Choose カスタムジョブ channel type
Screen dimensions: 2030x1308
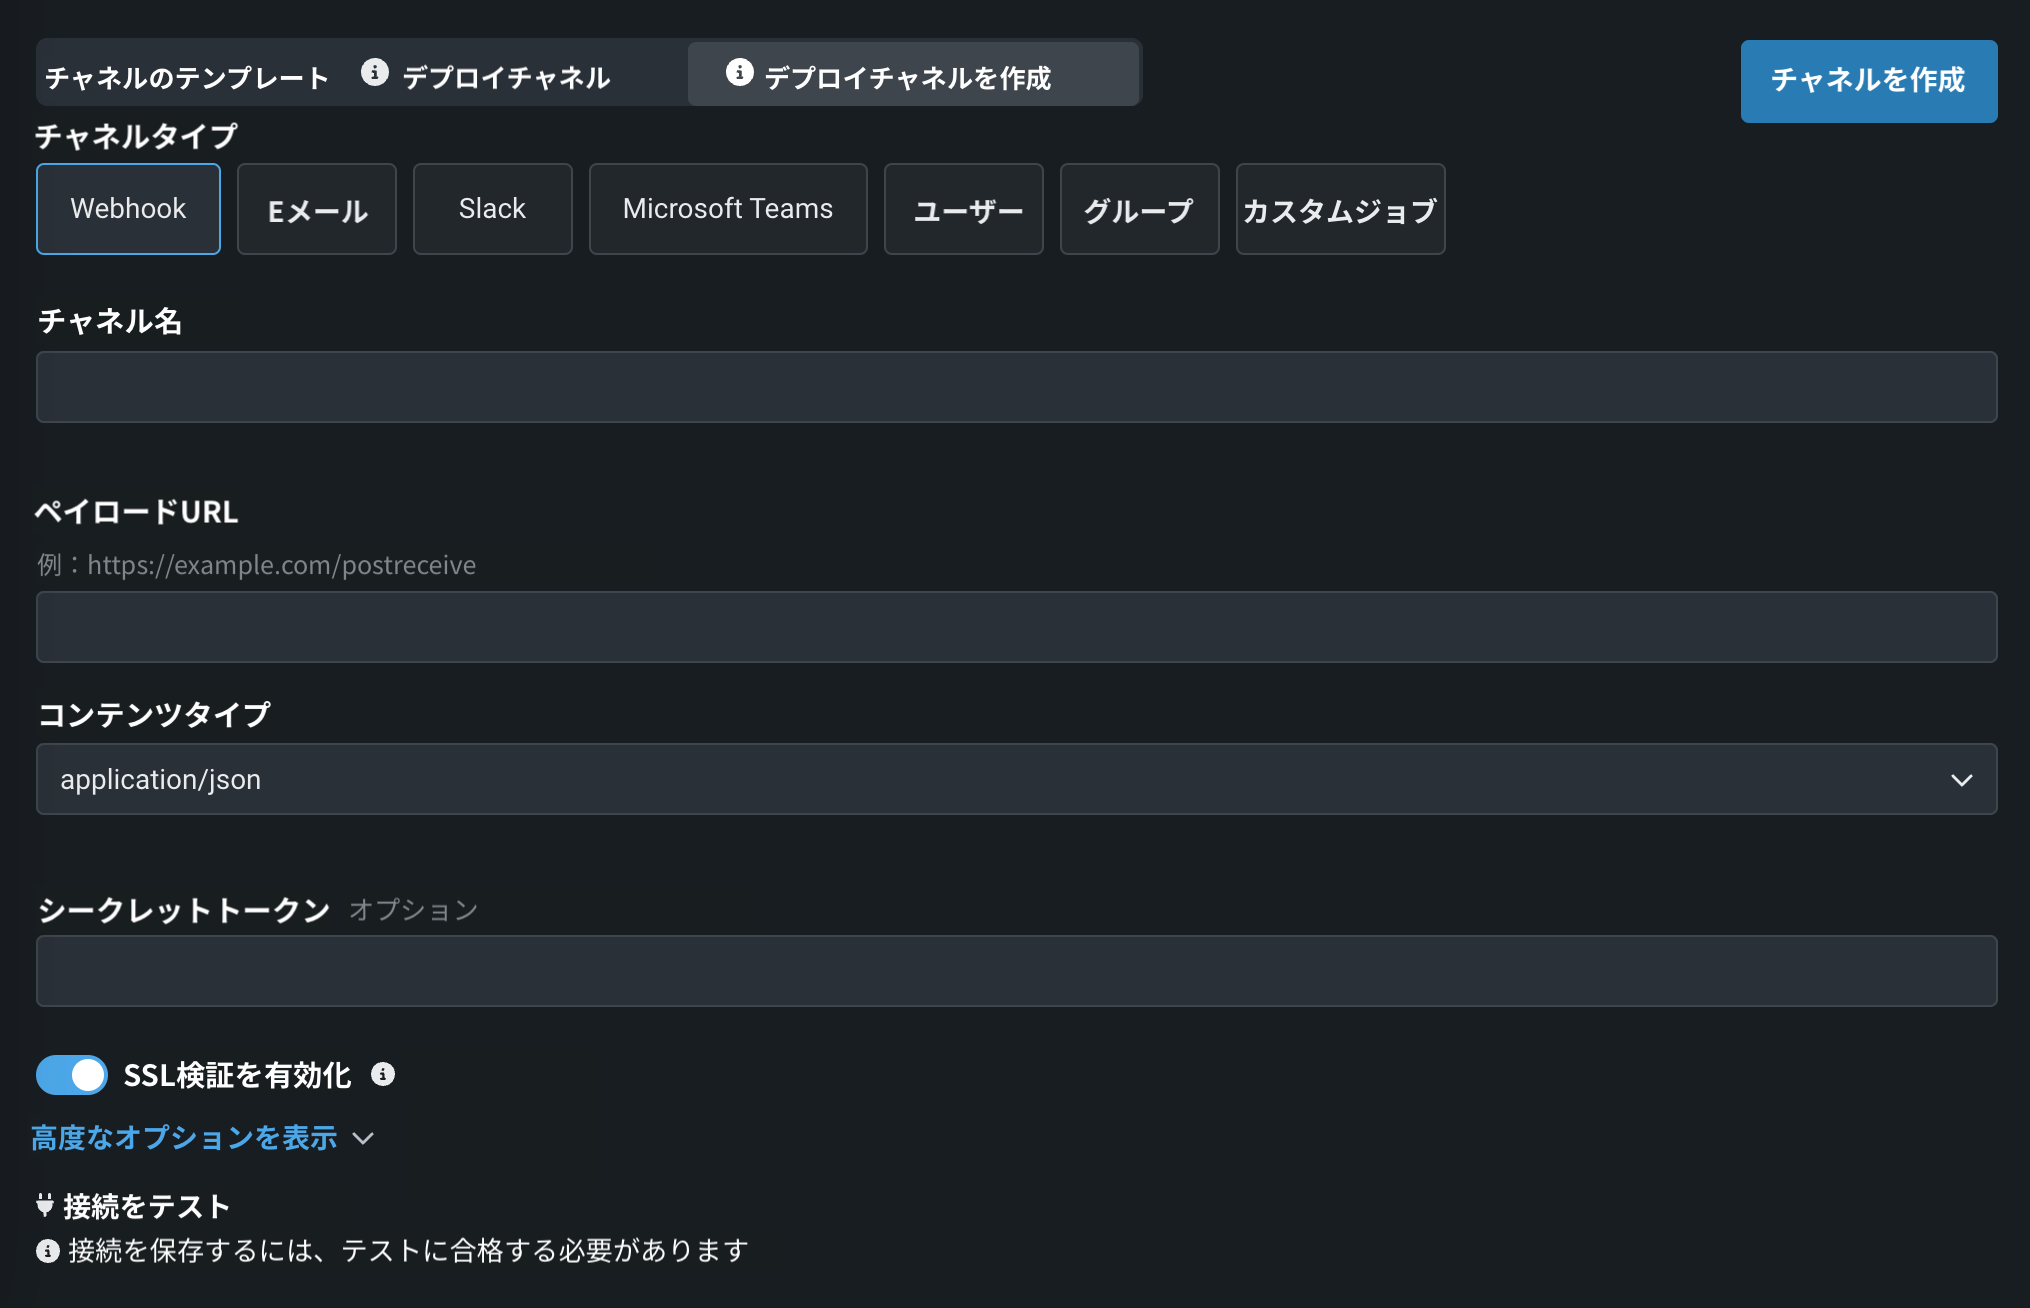click(x=1340, y=209)
